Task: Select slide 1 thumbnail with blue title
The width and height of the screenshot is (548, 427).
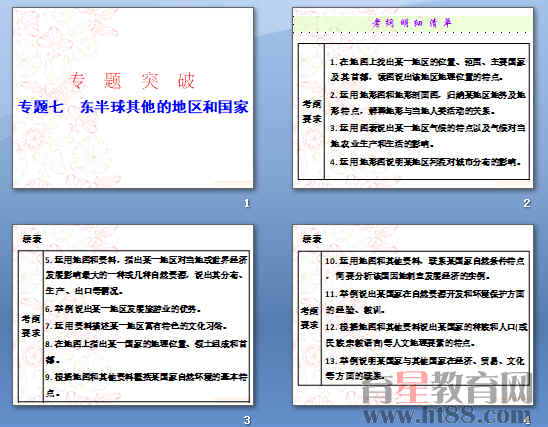Action: coord(133,98)
